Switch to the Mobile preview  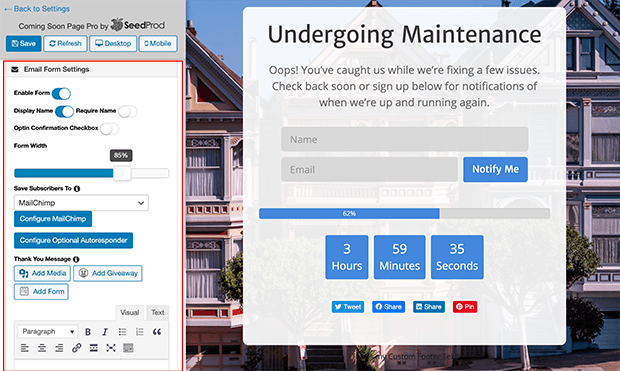coord(158,44)
